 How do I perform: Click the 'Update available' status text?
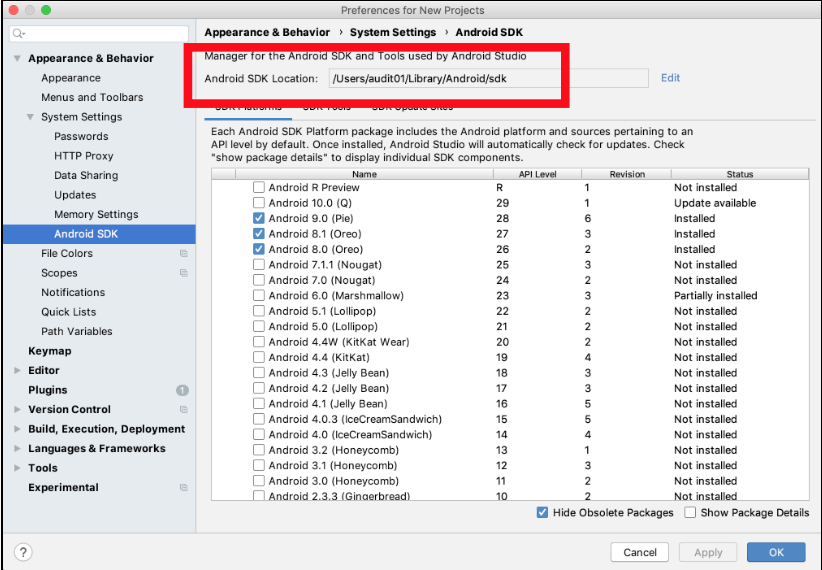pos(715,203)
